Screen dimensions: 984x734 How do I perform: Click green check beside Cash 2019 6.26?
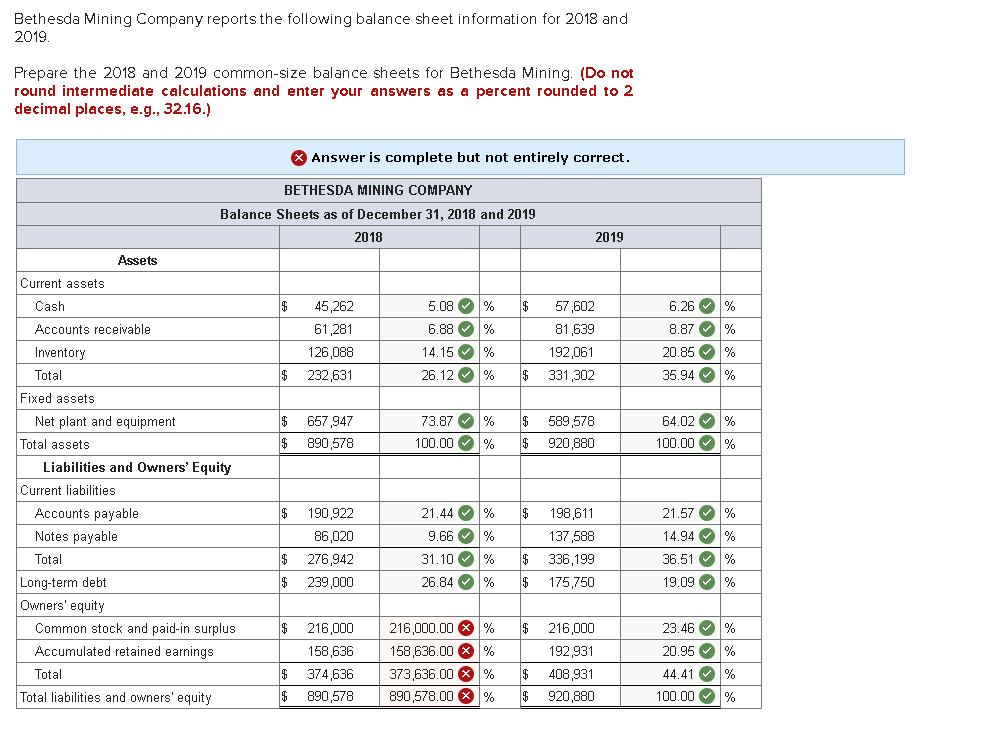pyautogui.click(x=707, y=306)
